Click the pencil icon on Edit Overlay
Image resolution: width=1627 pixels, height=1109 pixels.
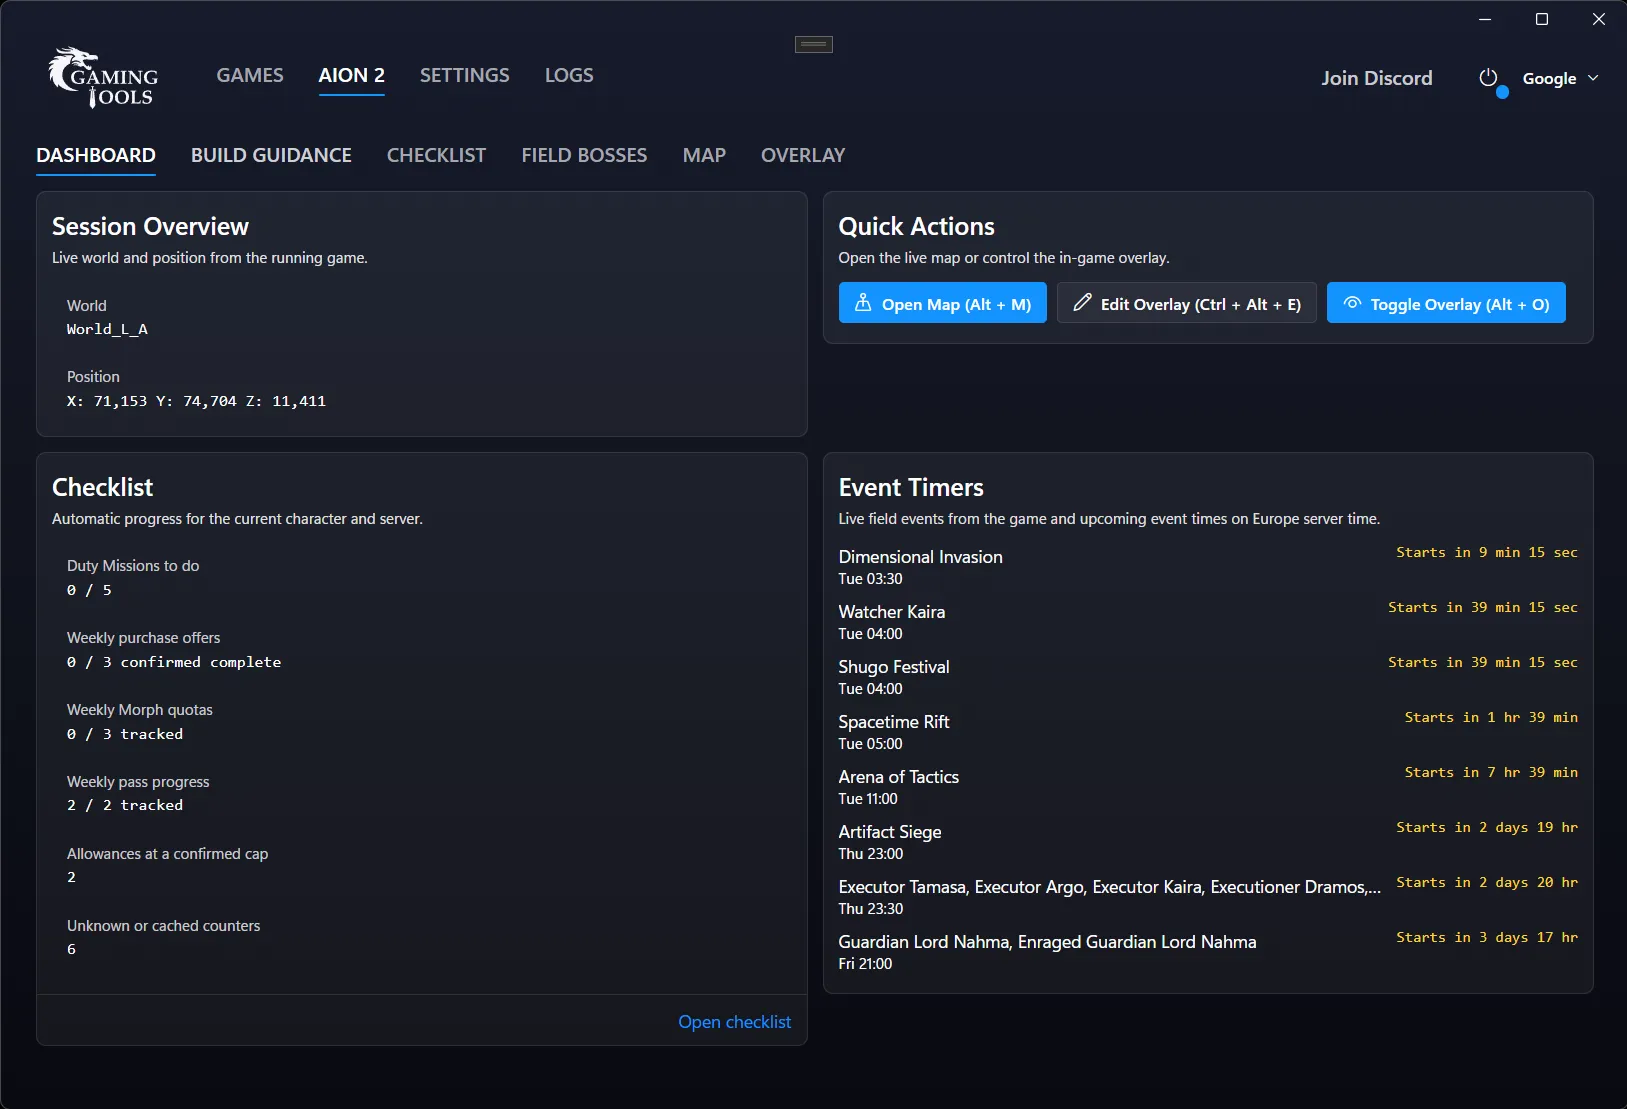1082,303
